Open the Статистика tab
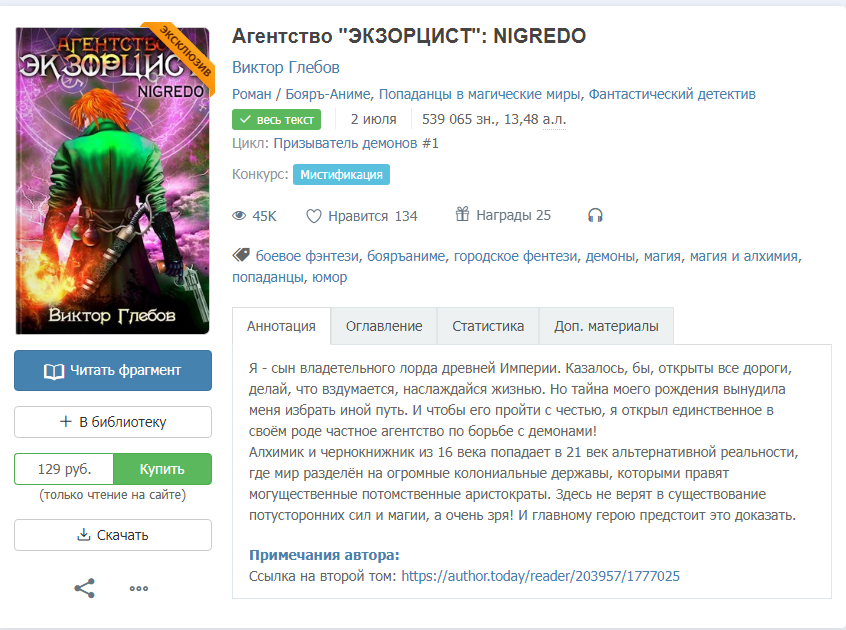846x630 pixels. pyautogui.click(x=488, y=326)
